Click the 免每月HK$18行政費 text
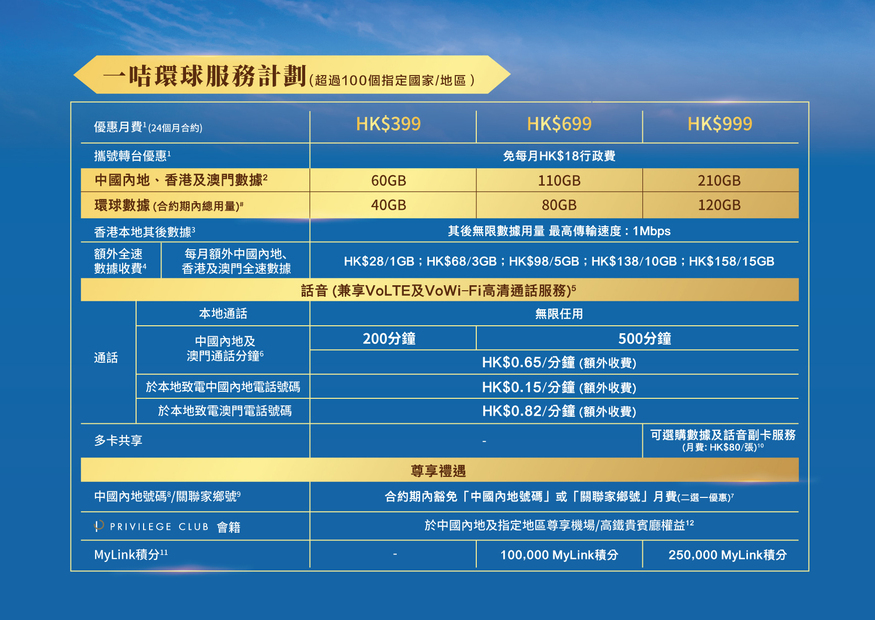Viewport: 875px width, 620px height. 558,156
